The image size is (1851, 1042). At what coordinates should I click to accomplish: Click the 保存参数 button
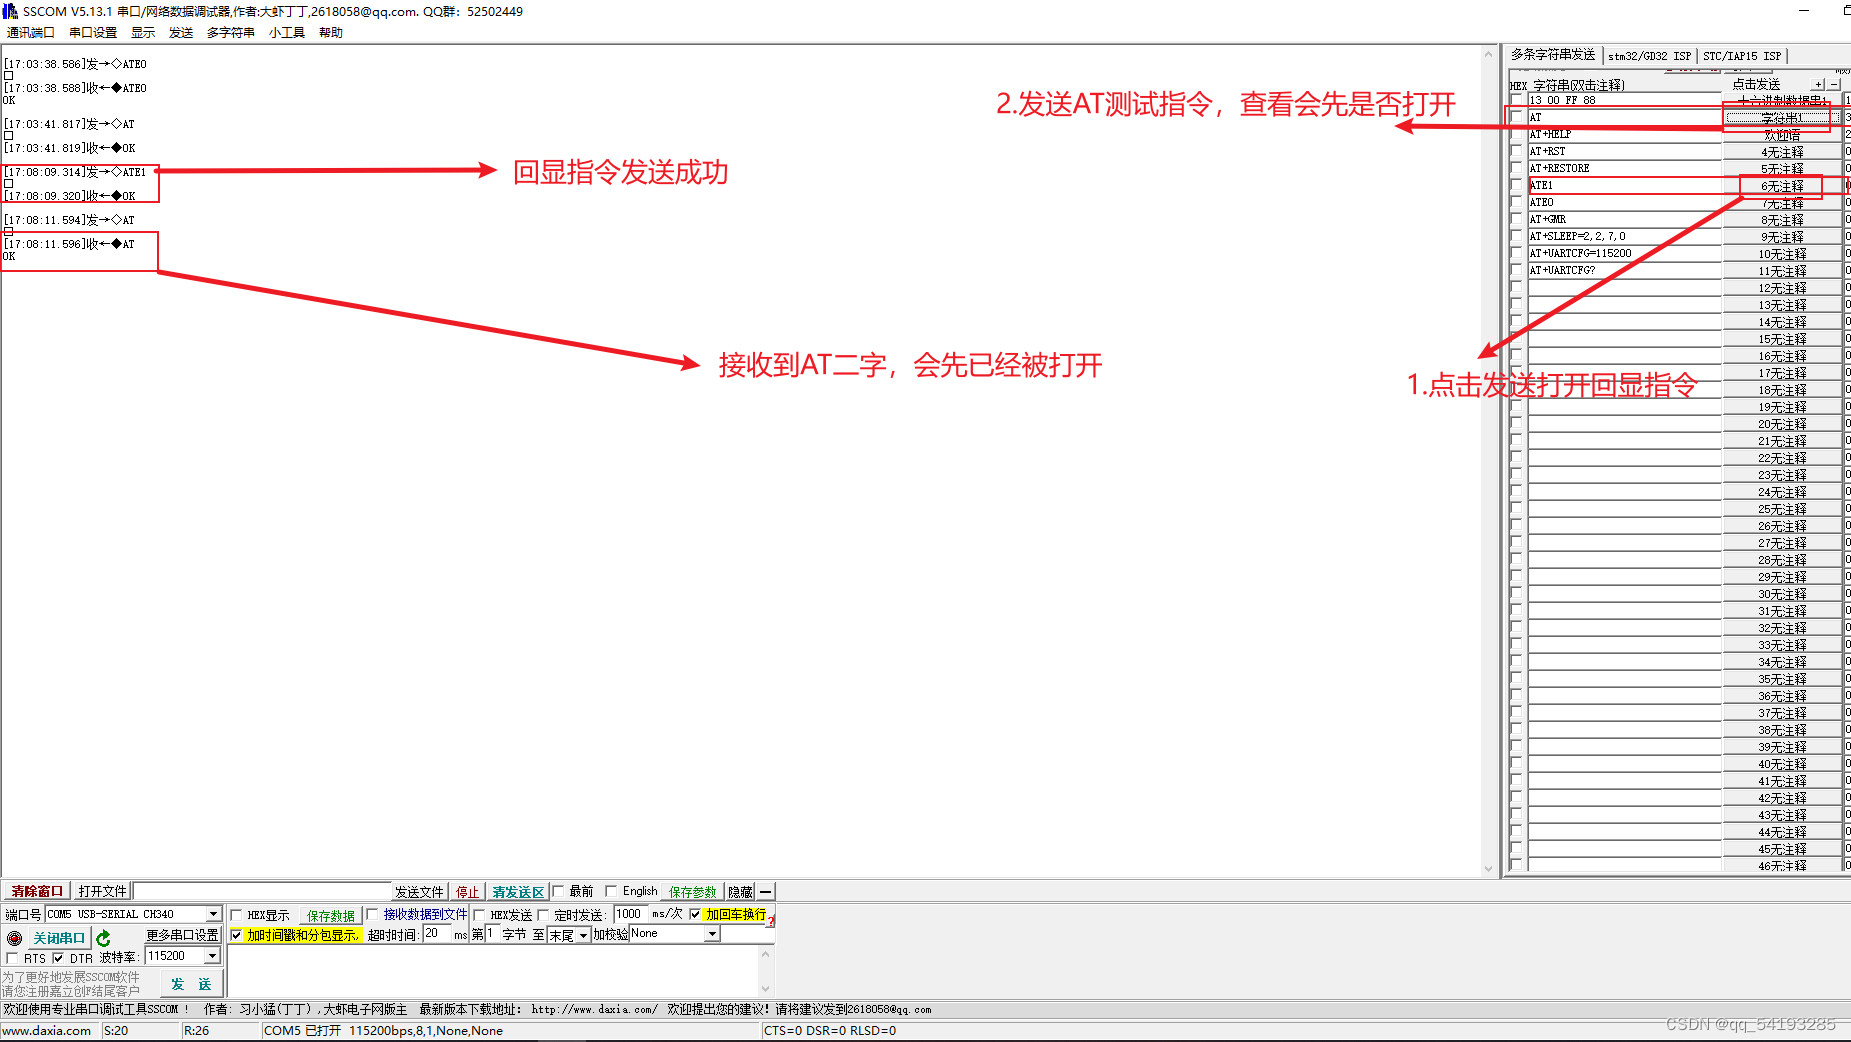click(693, 891)
